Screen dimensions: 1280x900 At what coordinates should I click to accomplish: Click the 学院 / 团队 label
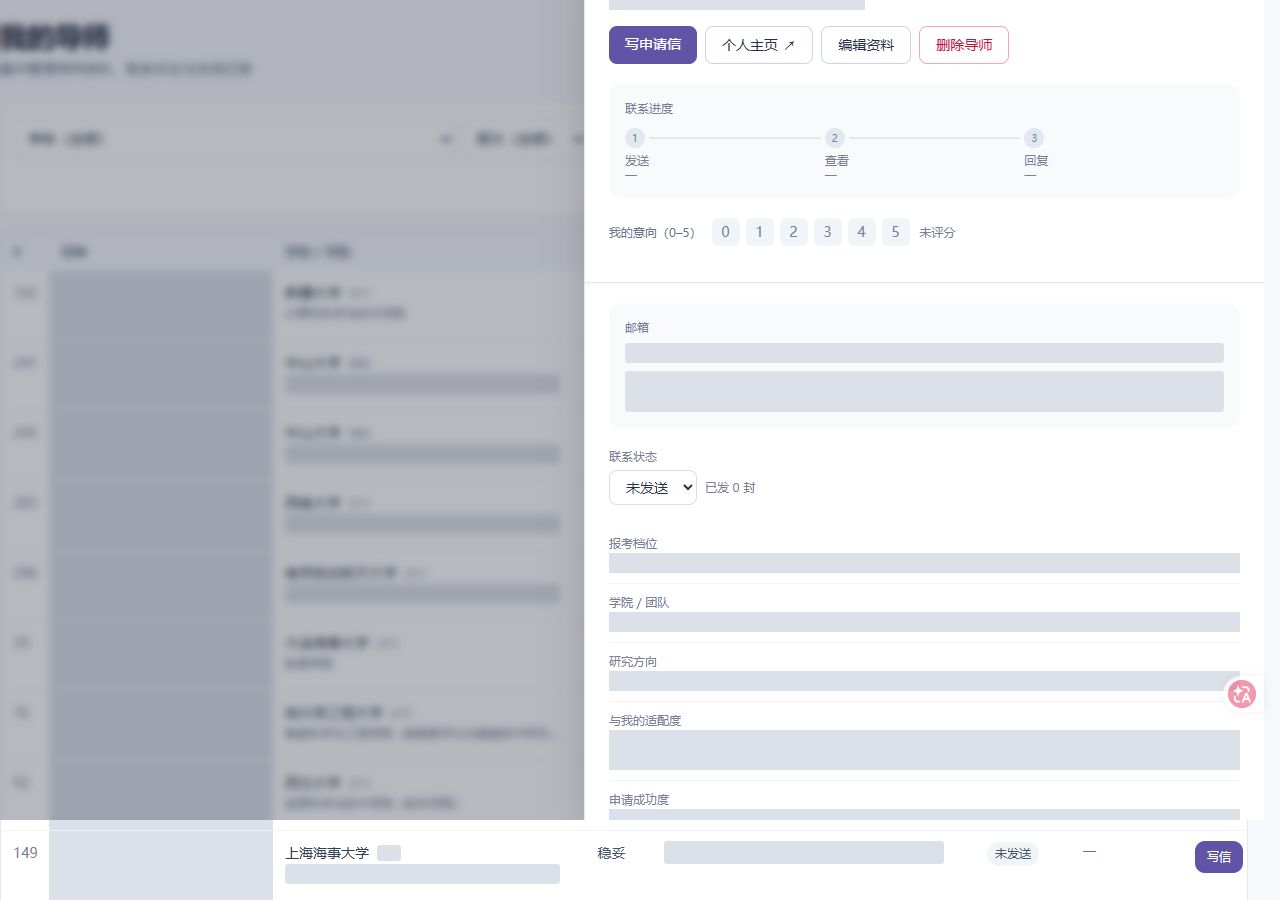pos(639,602)
